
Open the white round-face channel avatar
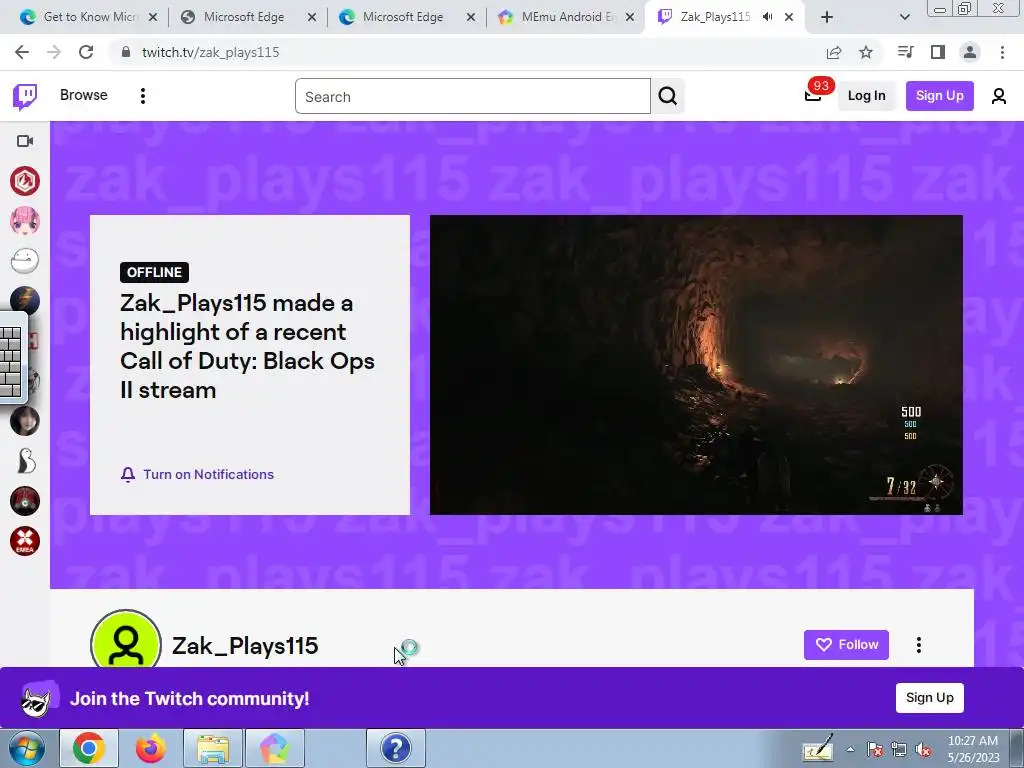(25, 261)
